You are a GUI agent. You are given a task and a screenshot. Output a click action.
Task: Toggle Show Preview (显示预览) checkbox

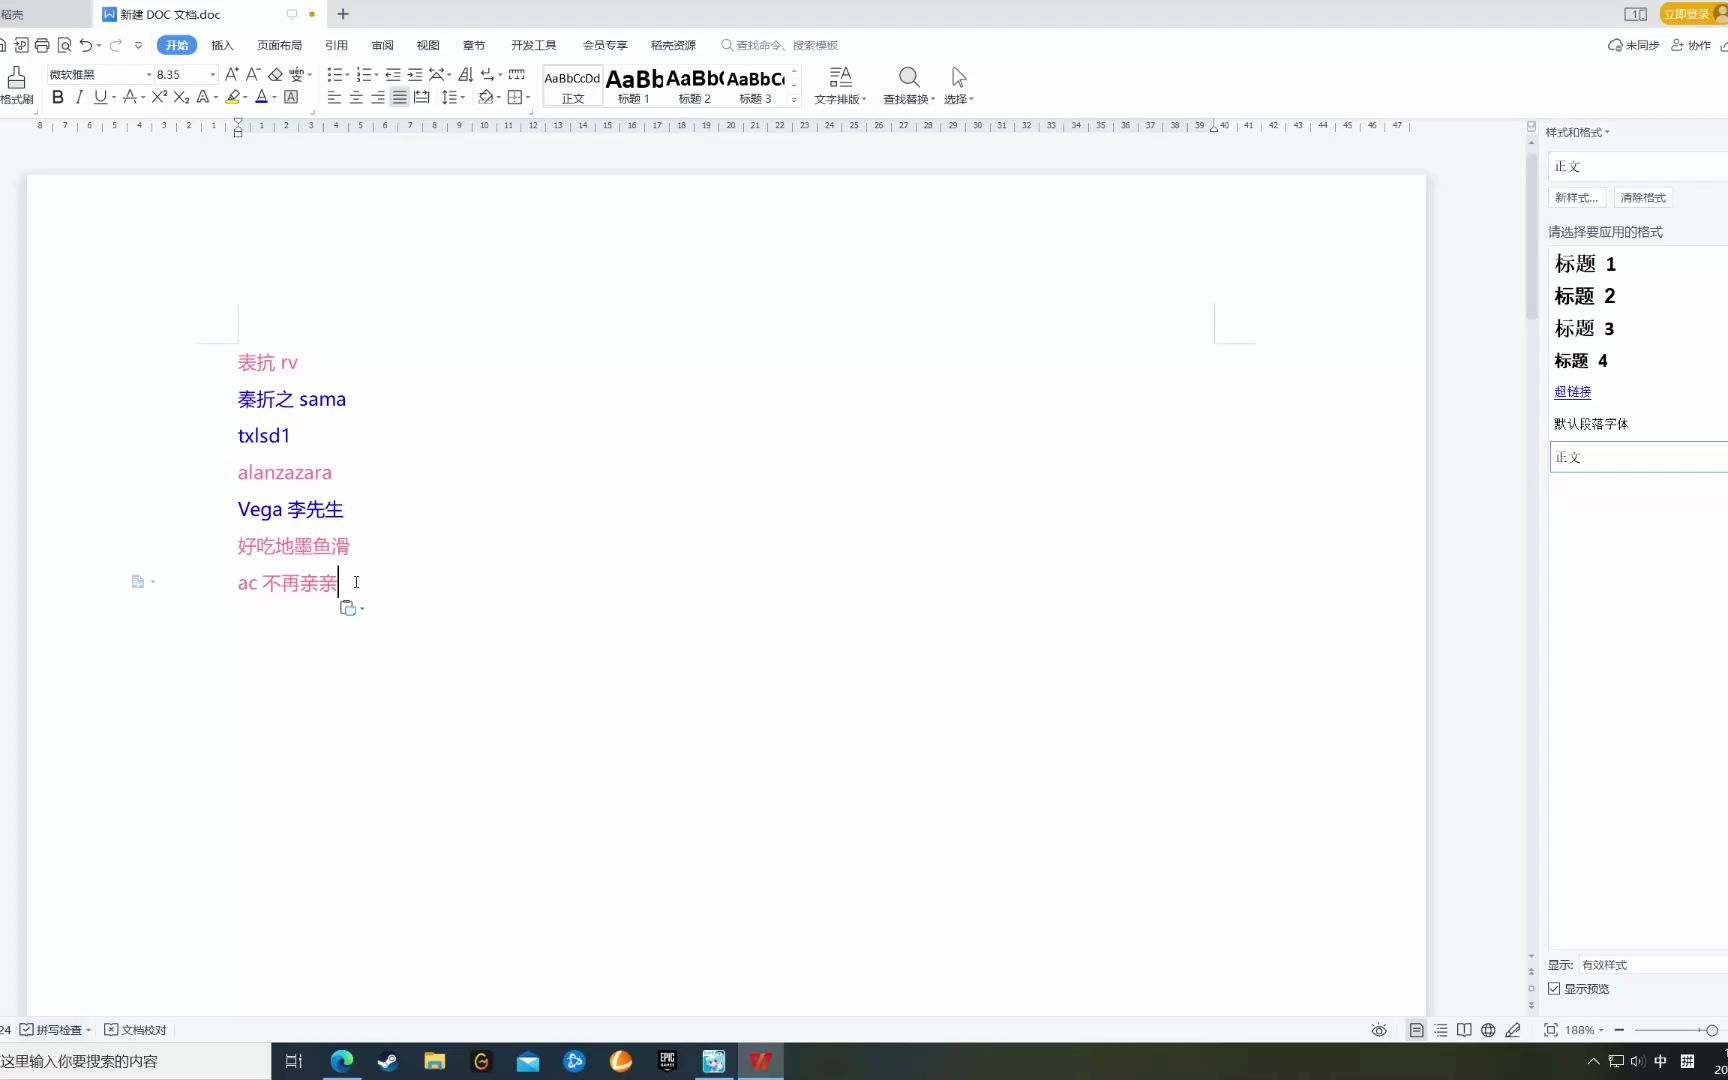coord(1554,989)
